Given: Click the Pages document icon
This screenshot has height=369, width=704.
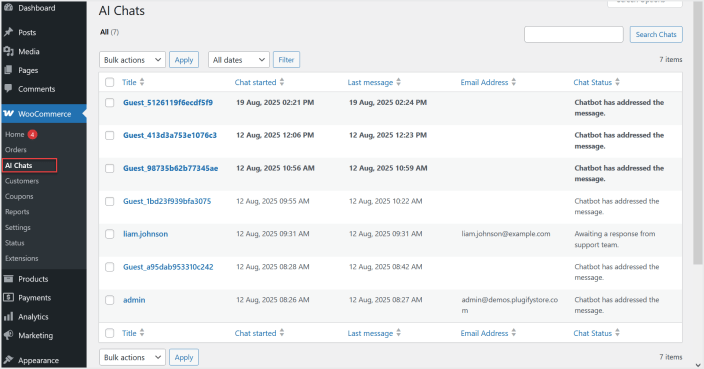Looking at the screenshot, I should pyautogui.click(x=8, y=70).
